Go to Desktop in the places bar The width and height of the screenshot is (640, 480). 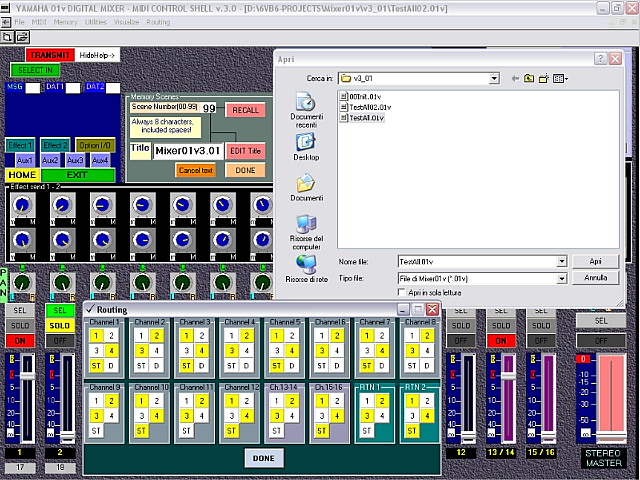306,147
